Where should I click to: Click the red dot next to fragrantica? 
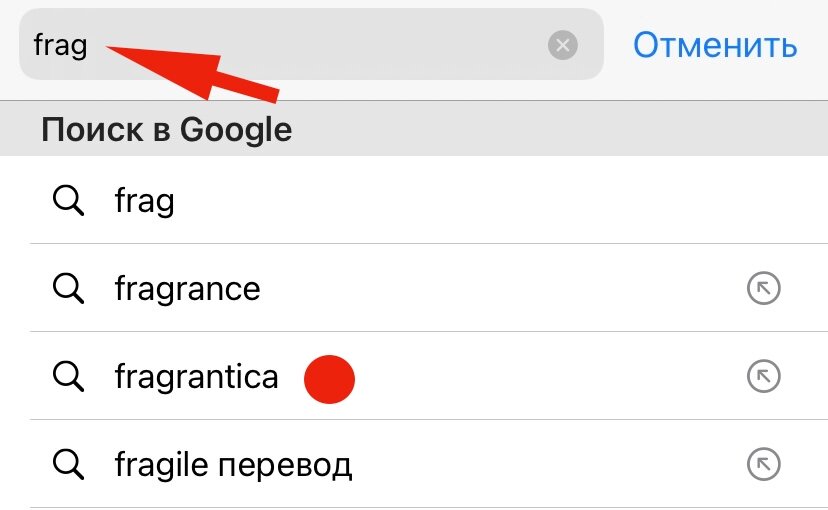(x=330, y=380)
